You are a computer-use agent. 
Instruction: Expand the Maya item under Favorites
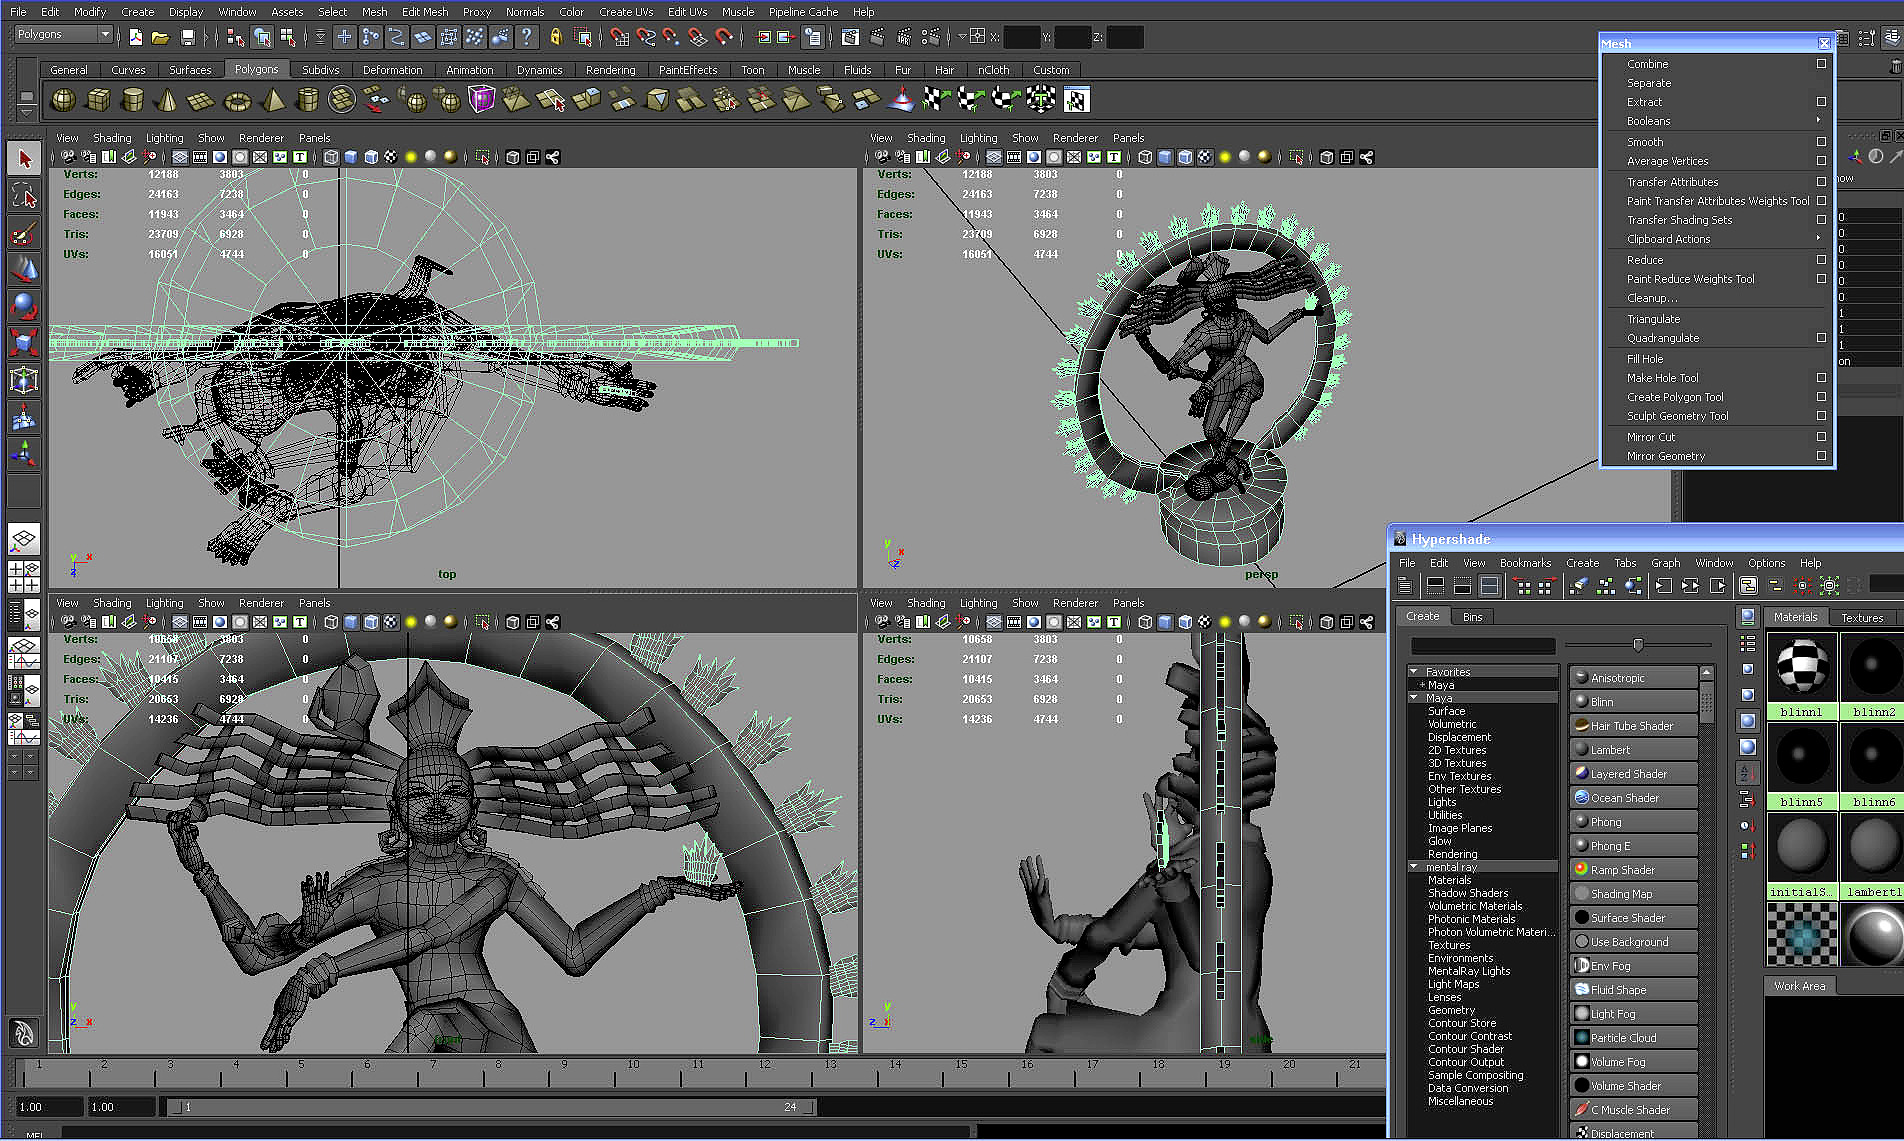[x=1422, y=685]
